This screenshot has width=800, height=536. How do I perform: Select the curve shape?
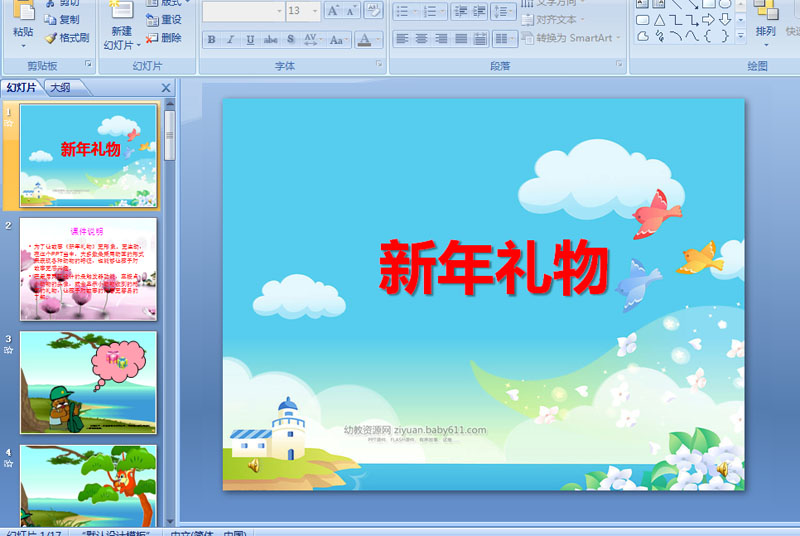click(x=692, y=36)
